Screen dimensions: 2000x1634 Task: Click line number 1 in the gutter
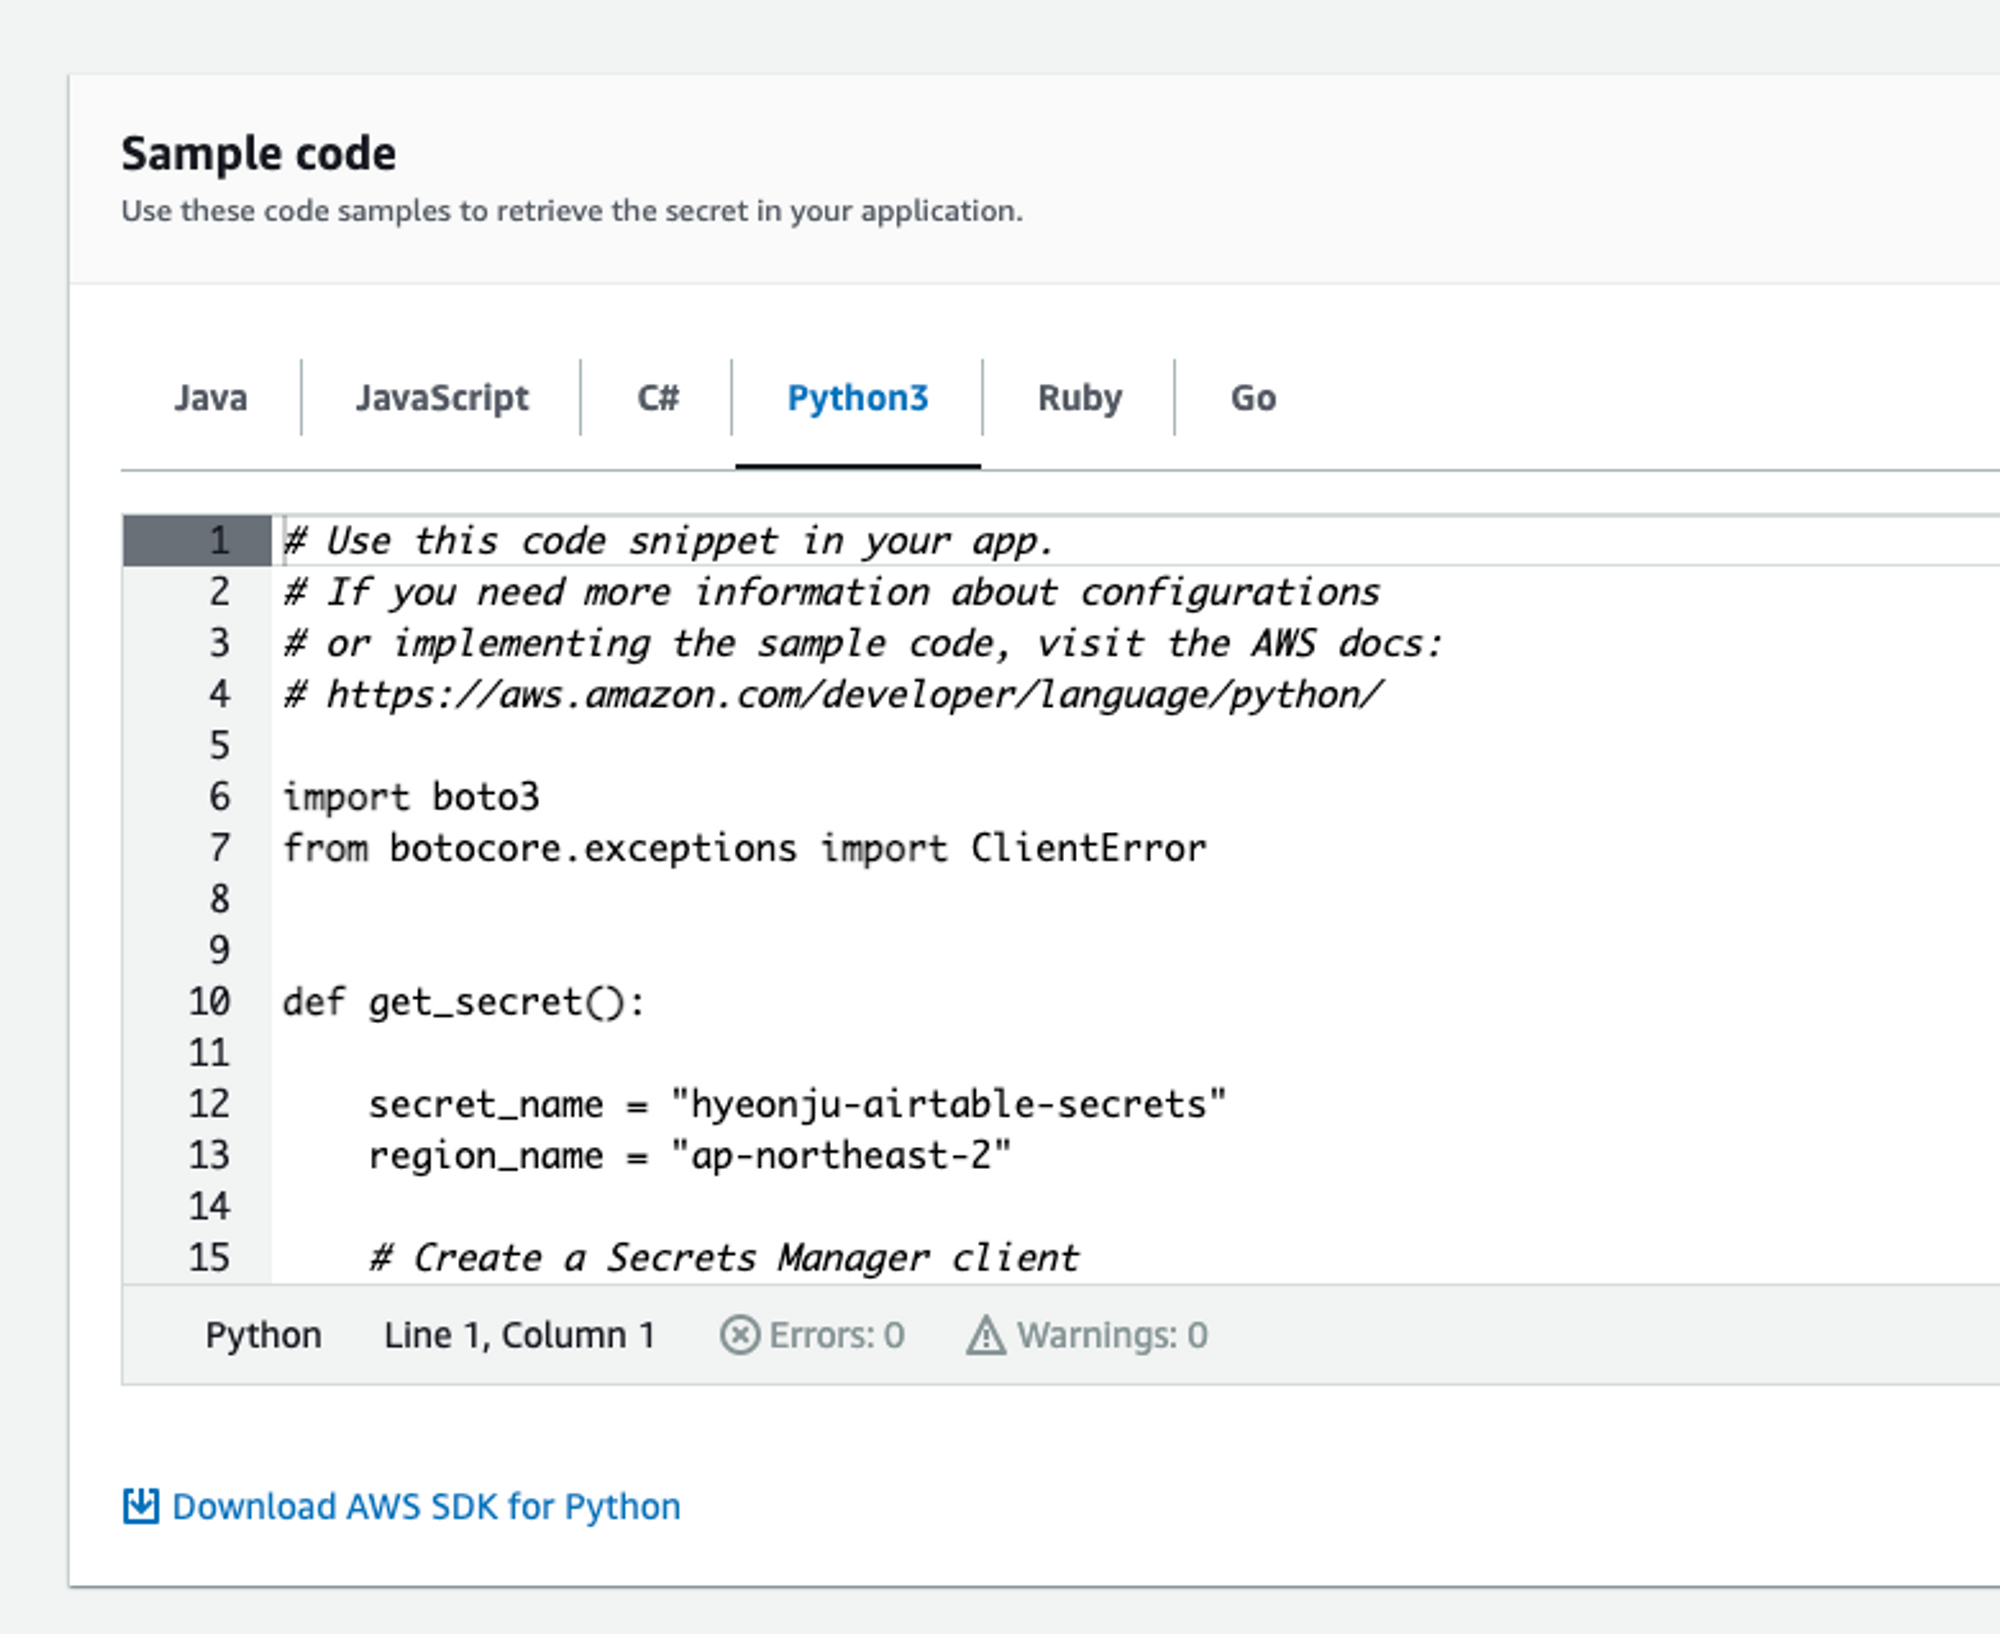[x=219, y=541]
